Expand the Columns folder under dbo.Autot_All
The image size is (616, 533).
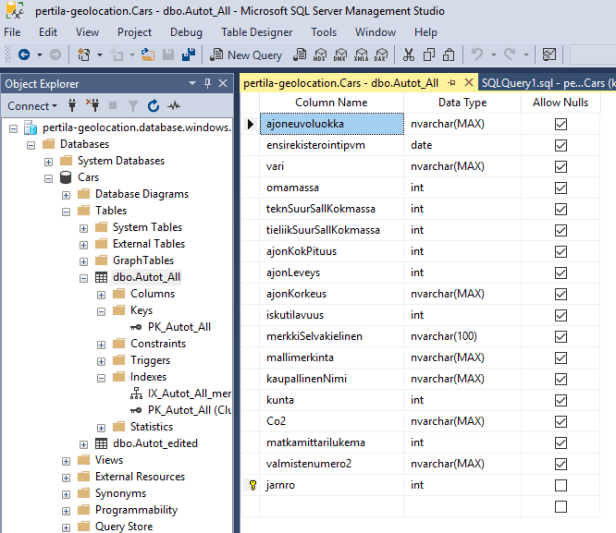[x=101, y=295]
